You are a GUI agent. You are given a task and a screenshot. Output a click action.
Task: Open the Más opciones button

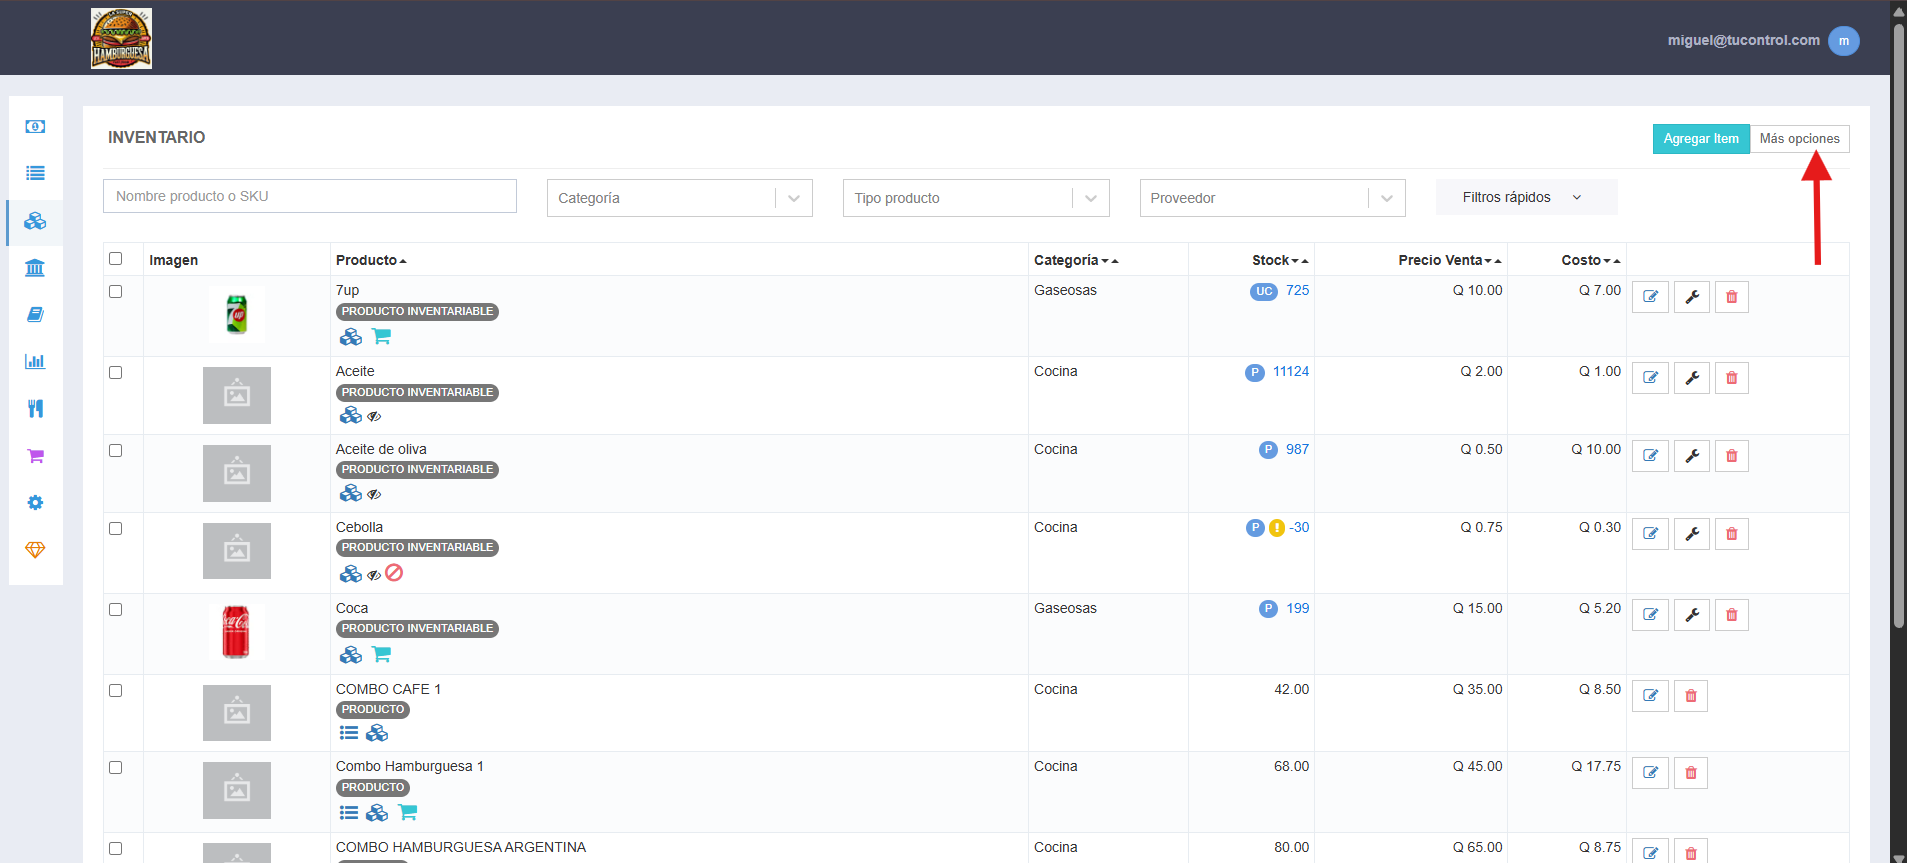click(1800, 139)
